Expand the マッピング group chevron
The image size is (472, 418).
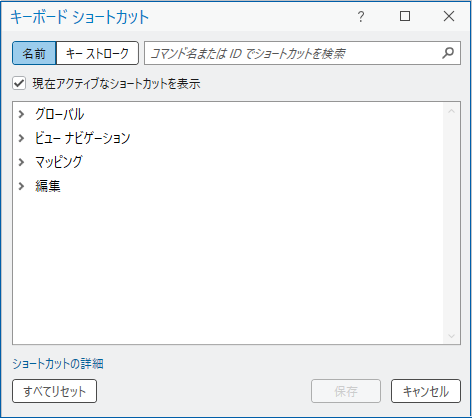pos(21,162)
